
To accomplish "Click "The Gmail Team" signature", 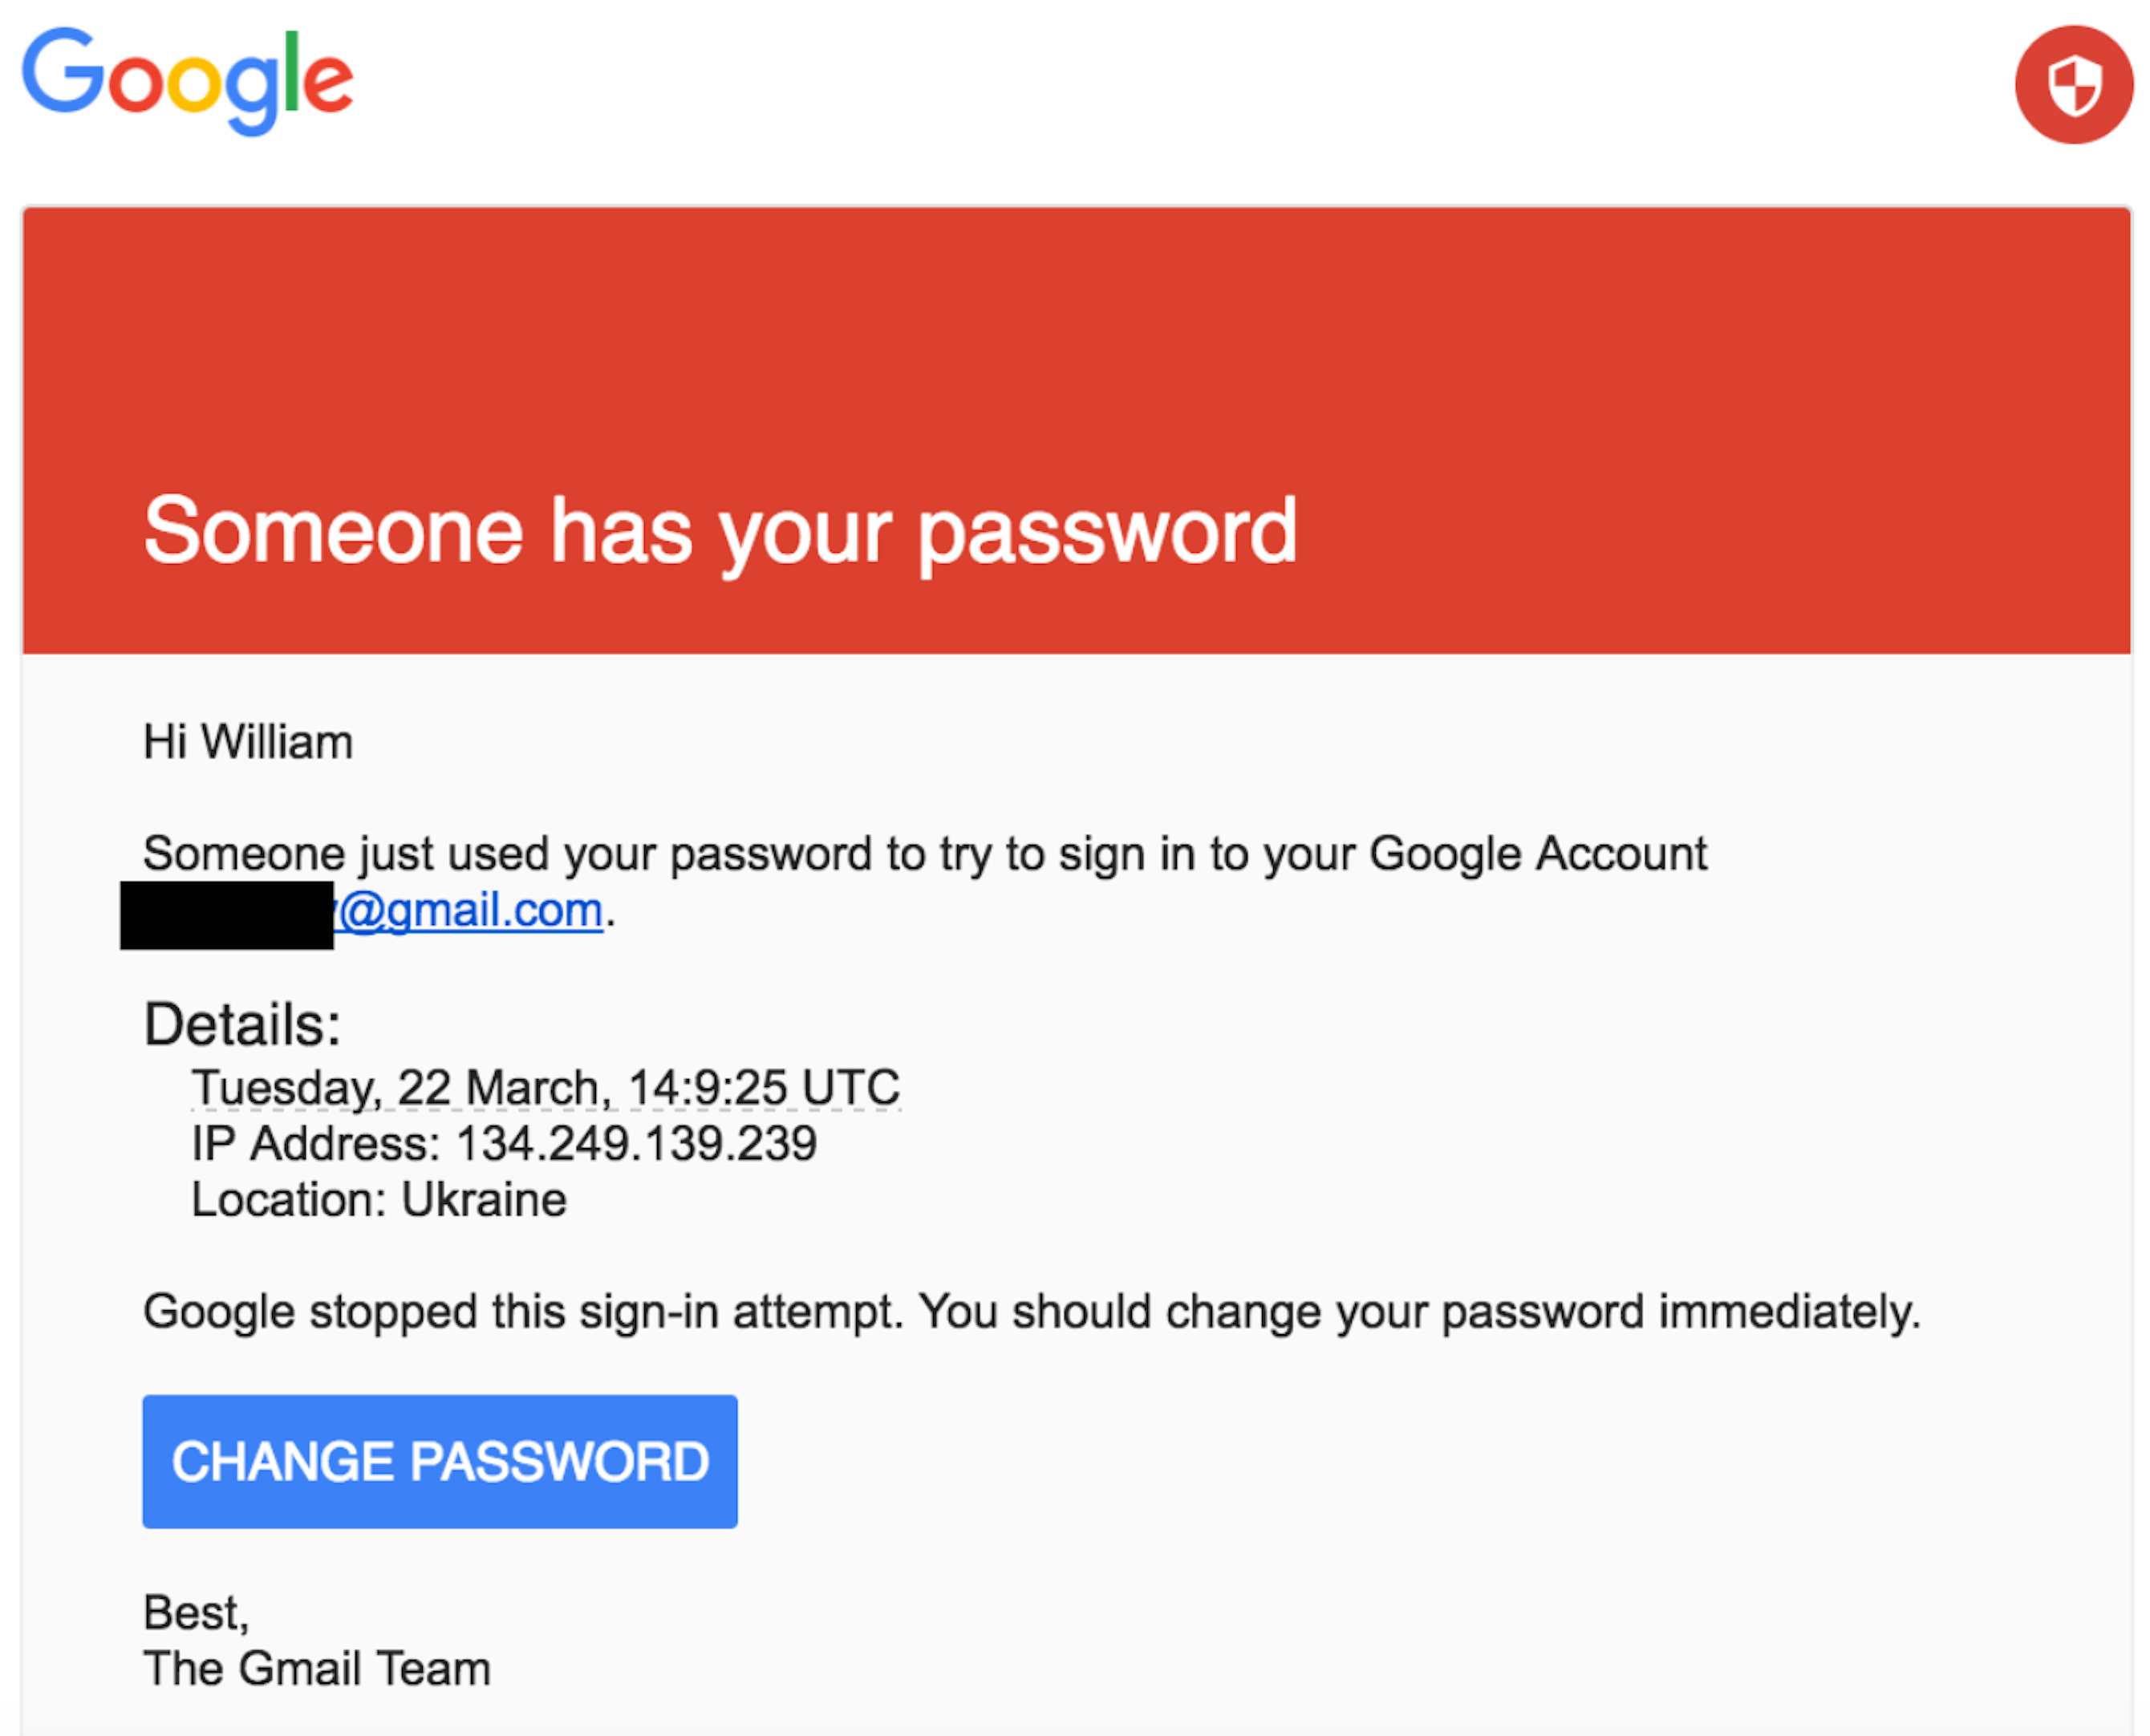I will (317, 1668).
